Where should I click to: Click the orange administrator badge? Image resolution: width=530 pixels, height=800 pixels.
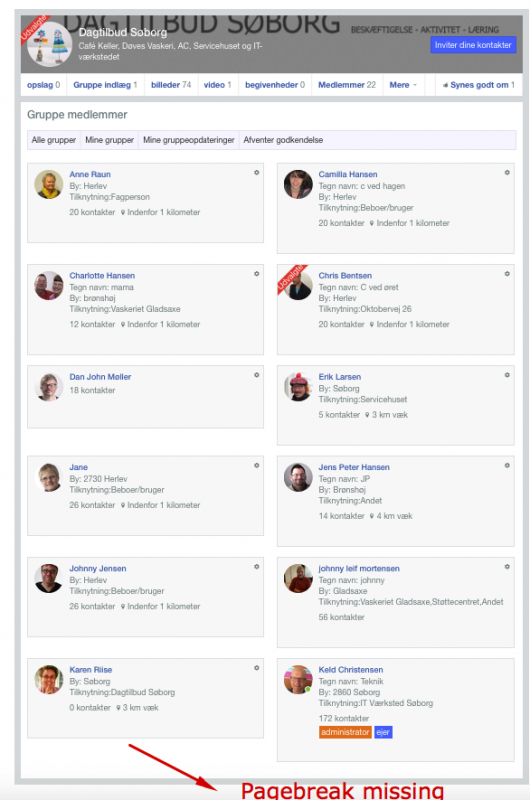345,732
